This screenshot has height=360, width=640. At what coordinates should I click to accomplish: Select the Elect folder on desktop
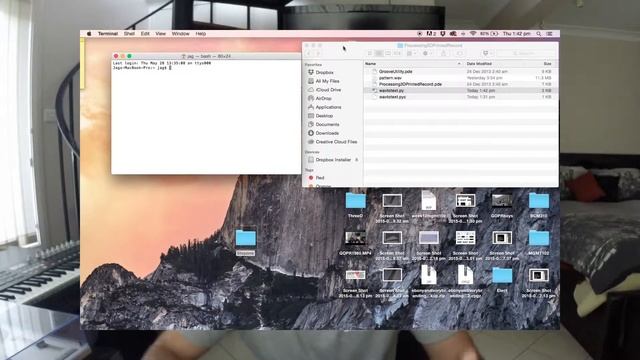tap(502, 280)
